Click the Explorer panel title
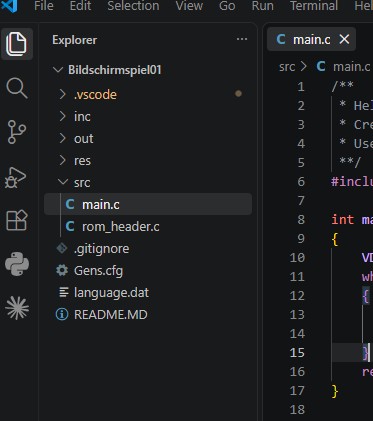373x421 pixels. (x=74, y=40)
